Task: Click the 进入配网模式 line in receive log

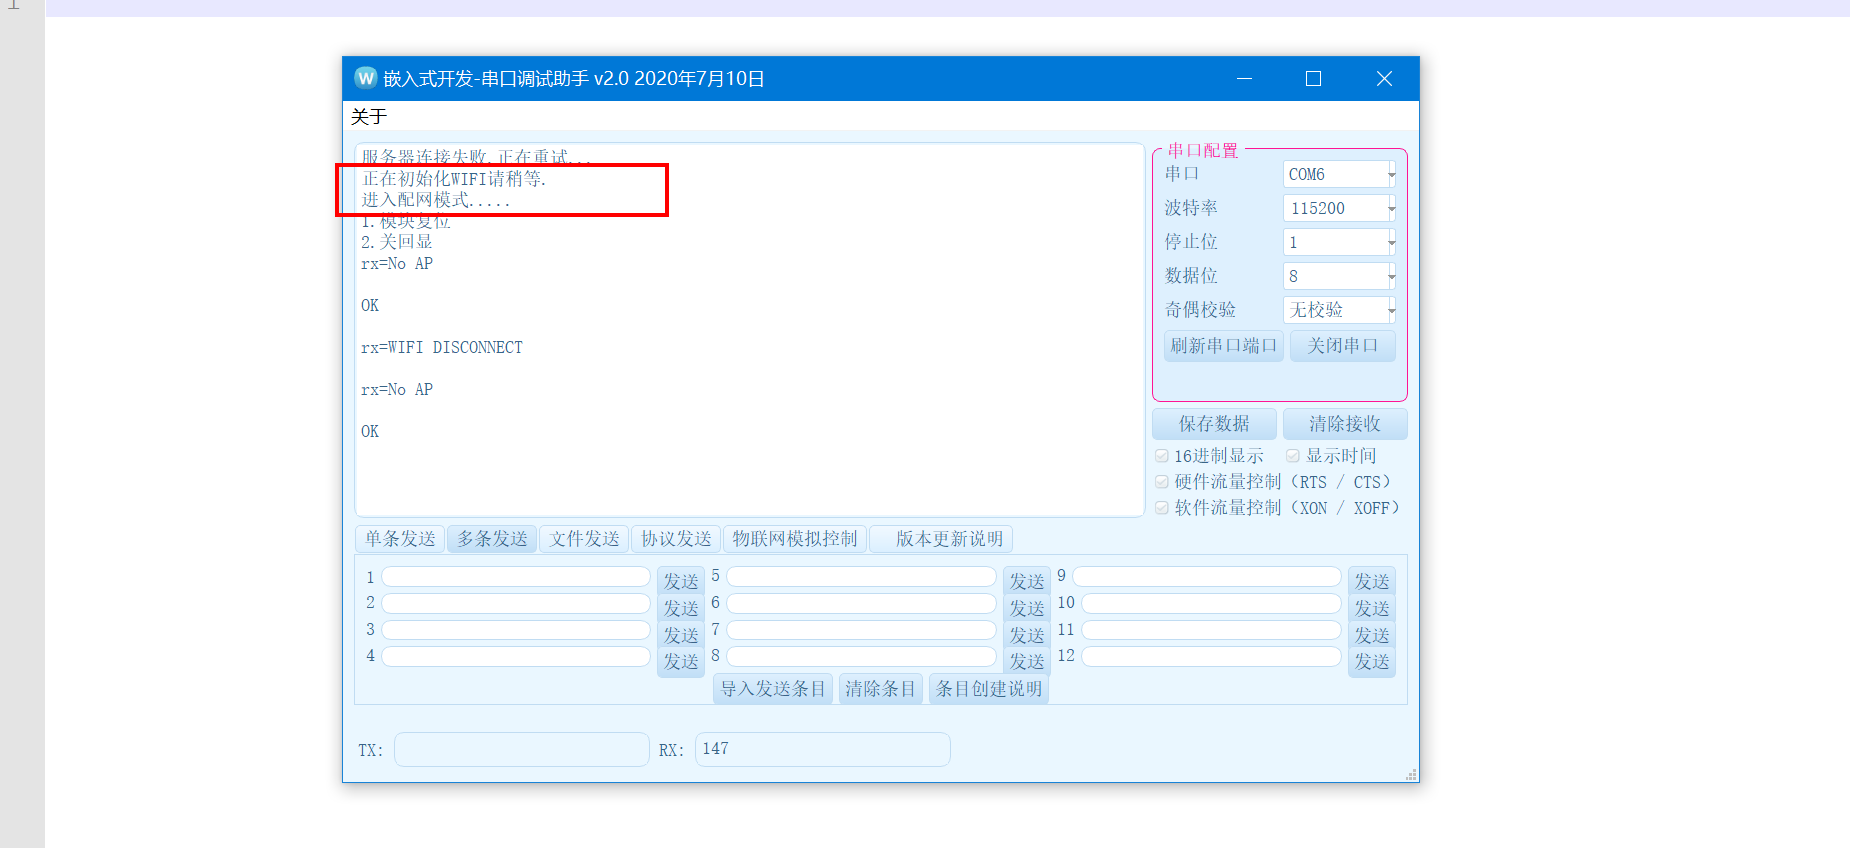Action: (x=436, y=200)
